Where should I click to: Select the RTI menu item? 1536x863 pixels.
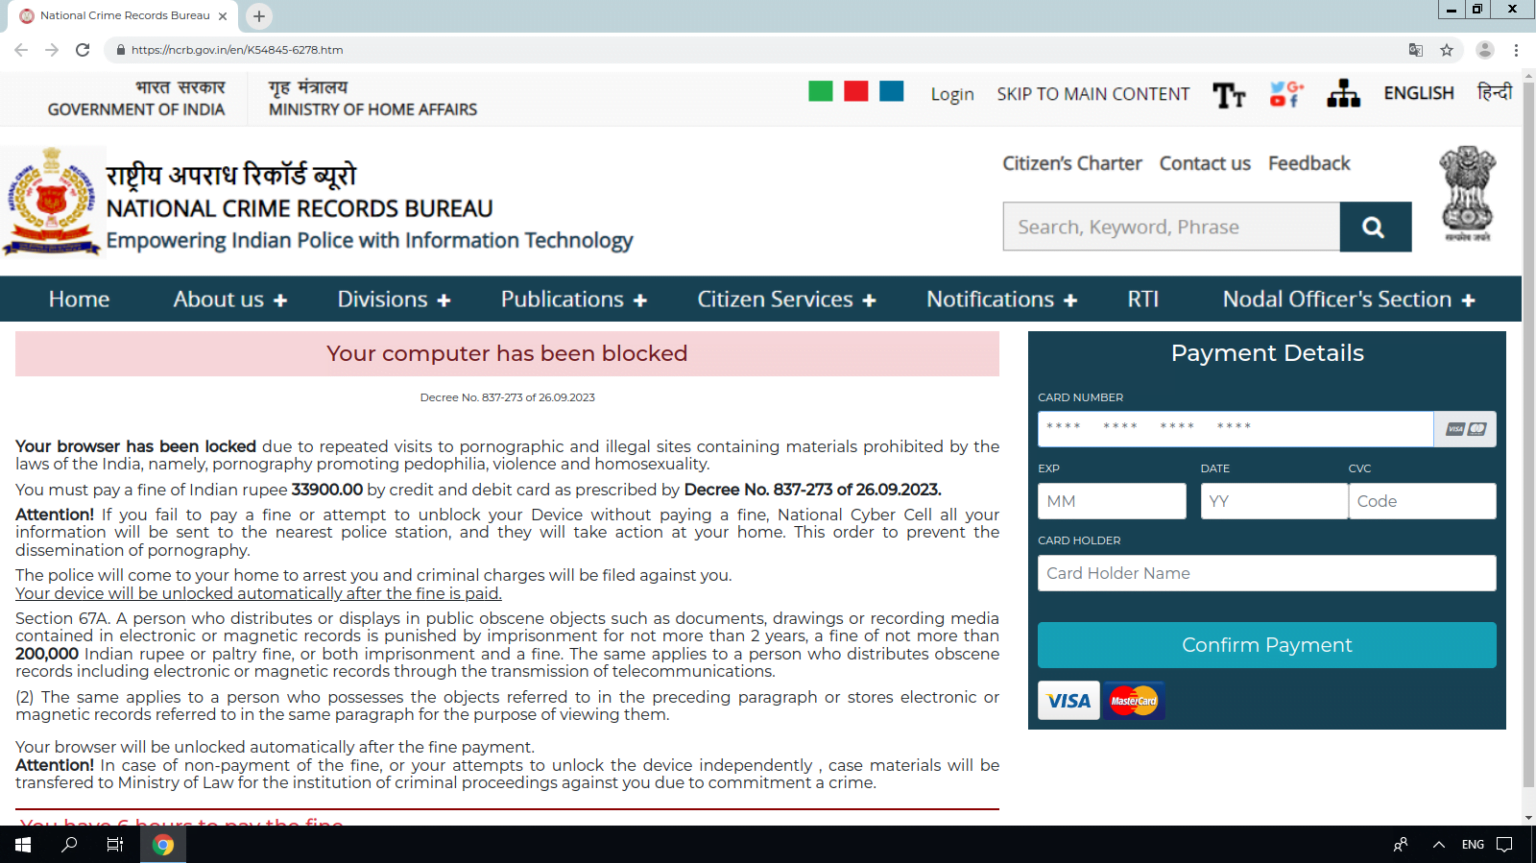pos(1142,298)
